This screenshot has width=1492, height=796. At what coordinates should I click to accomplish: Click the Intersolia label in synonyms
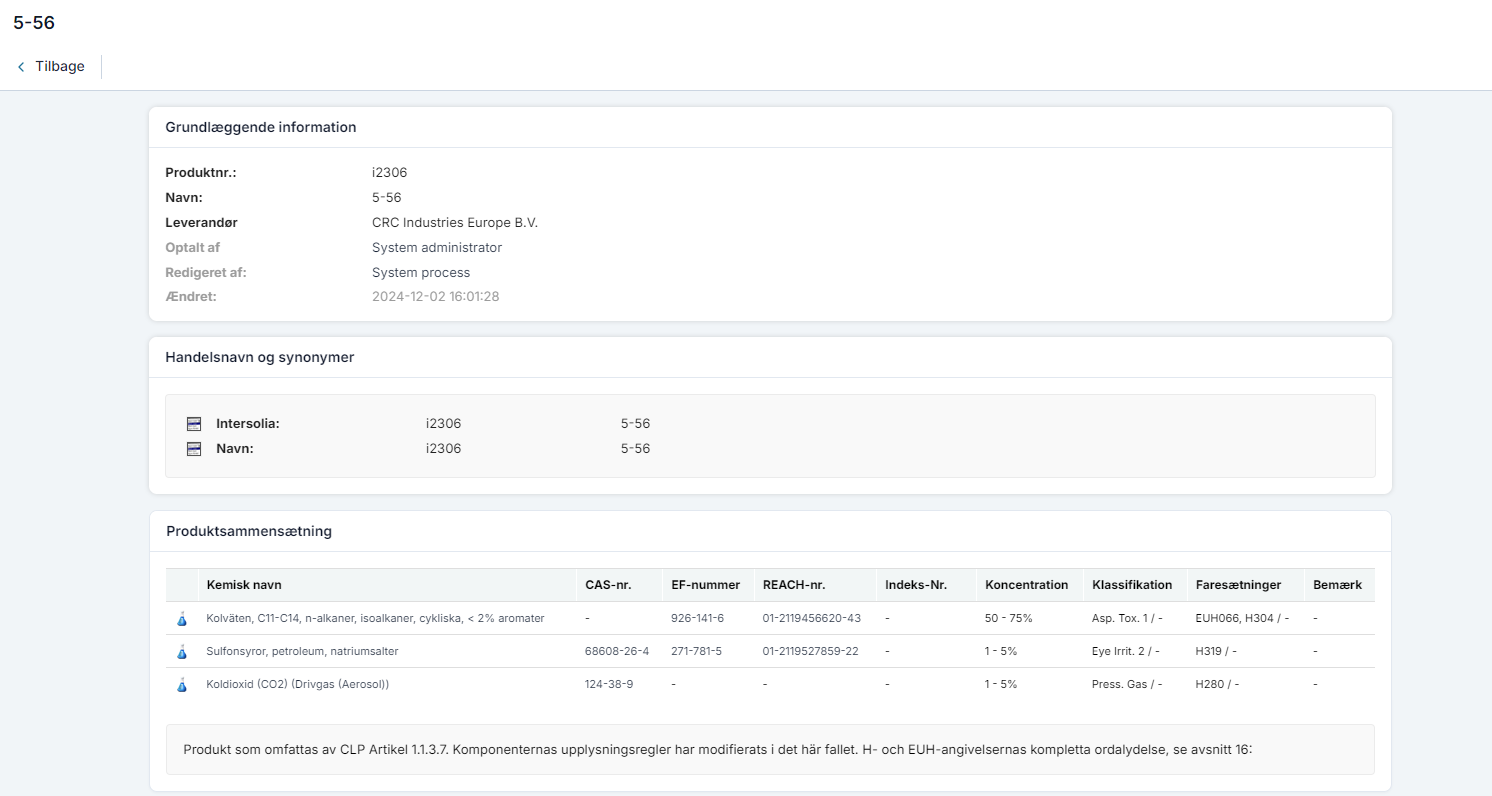pyautogui.click(x=248, y=424)
